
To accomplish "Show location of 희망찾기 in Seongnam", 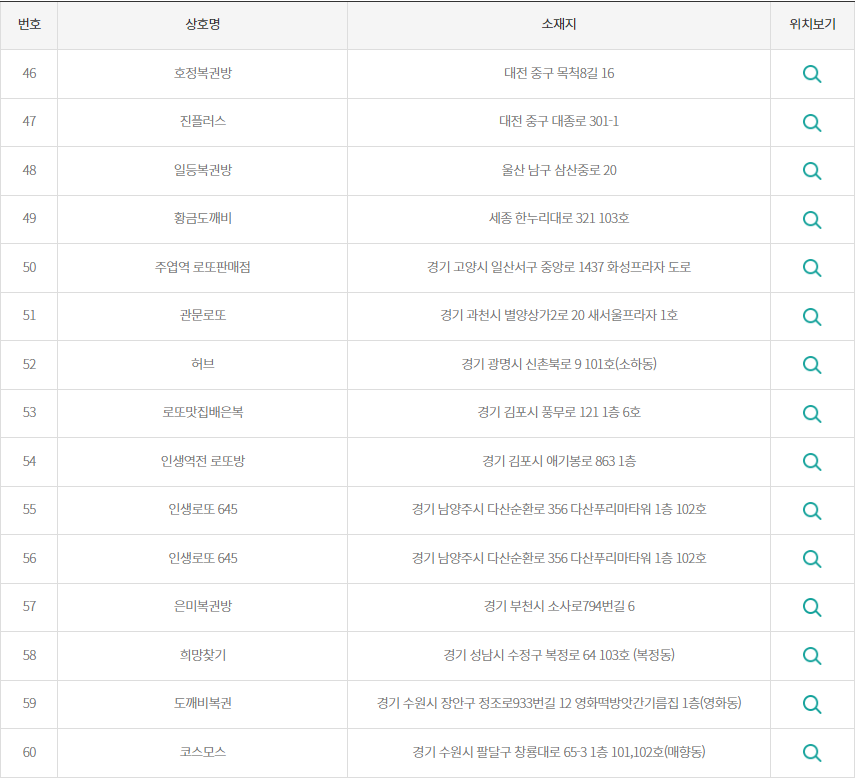I will pyautogui.click(x=812, y=656).
